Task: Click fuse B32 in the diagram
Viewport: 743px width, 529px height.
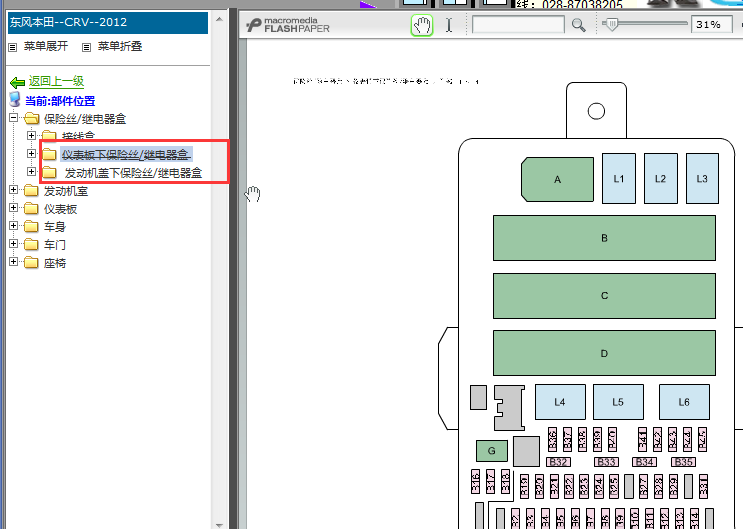Action: (x=558, y=462)
